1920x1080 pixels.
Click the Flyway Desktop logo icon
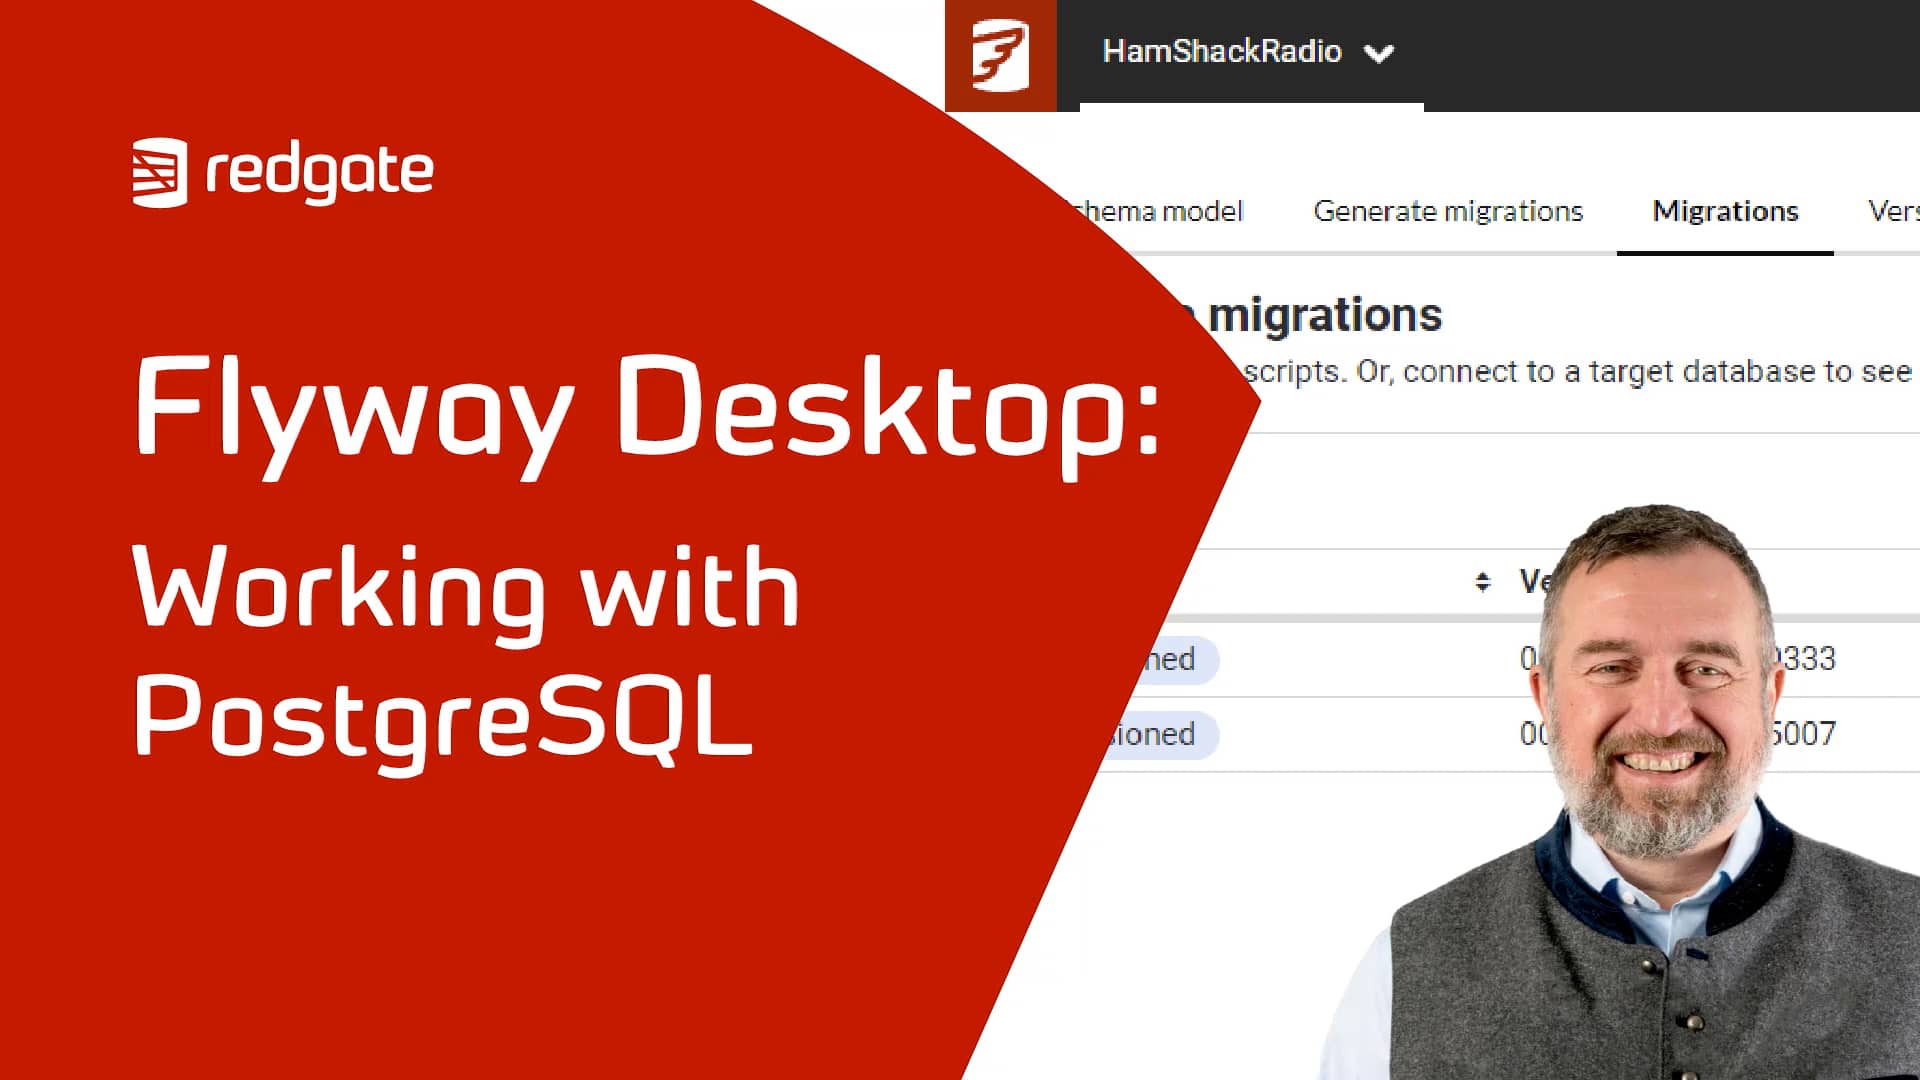click(1000, 55)
